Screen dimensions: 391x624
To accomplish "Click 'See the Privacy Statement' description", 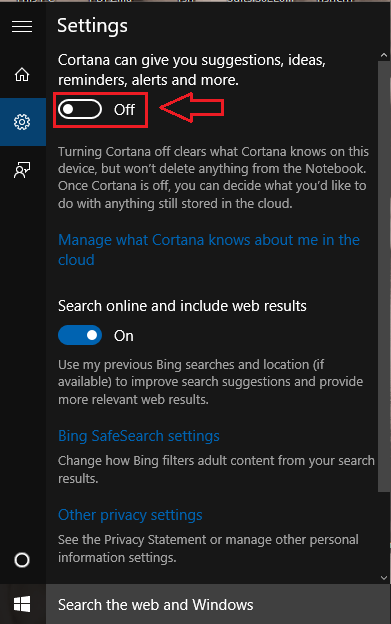I will click(208, 548).
